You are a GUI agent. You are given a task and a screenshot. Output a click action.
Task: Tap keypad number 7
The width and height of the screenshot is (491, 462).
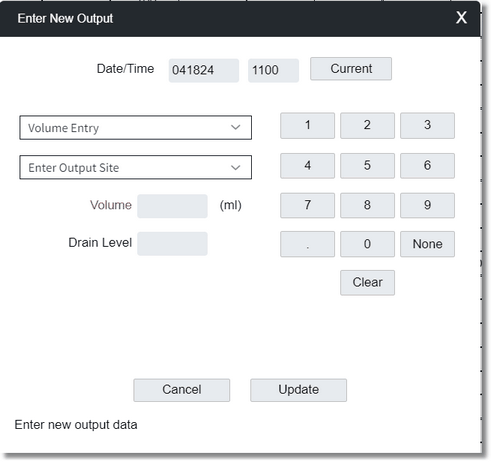(x=307, y=205)
